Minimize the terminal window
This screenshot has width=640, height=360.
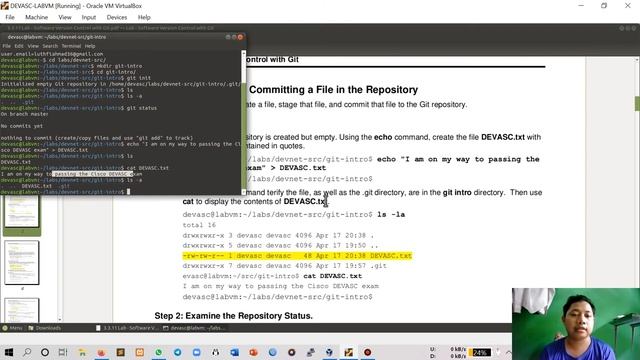coord(228,37)
